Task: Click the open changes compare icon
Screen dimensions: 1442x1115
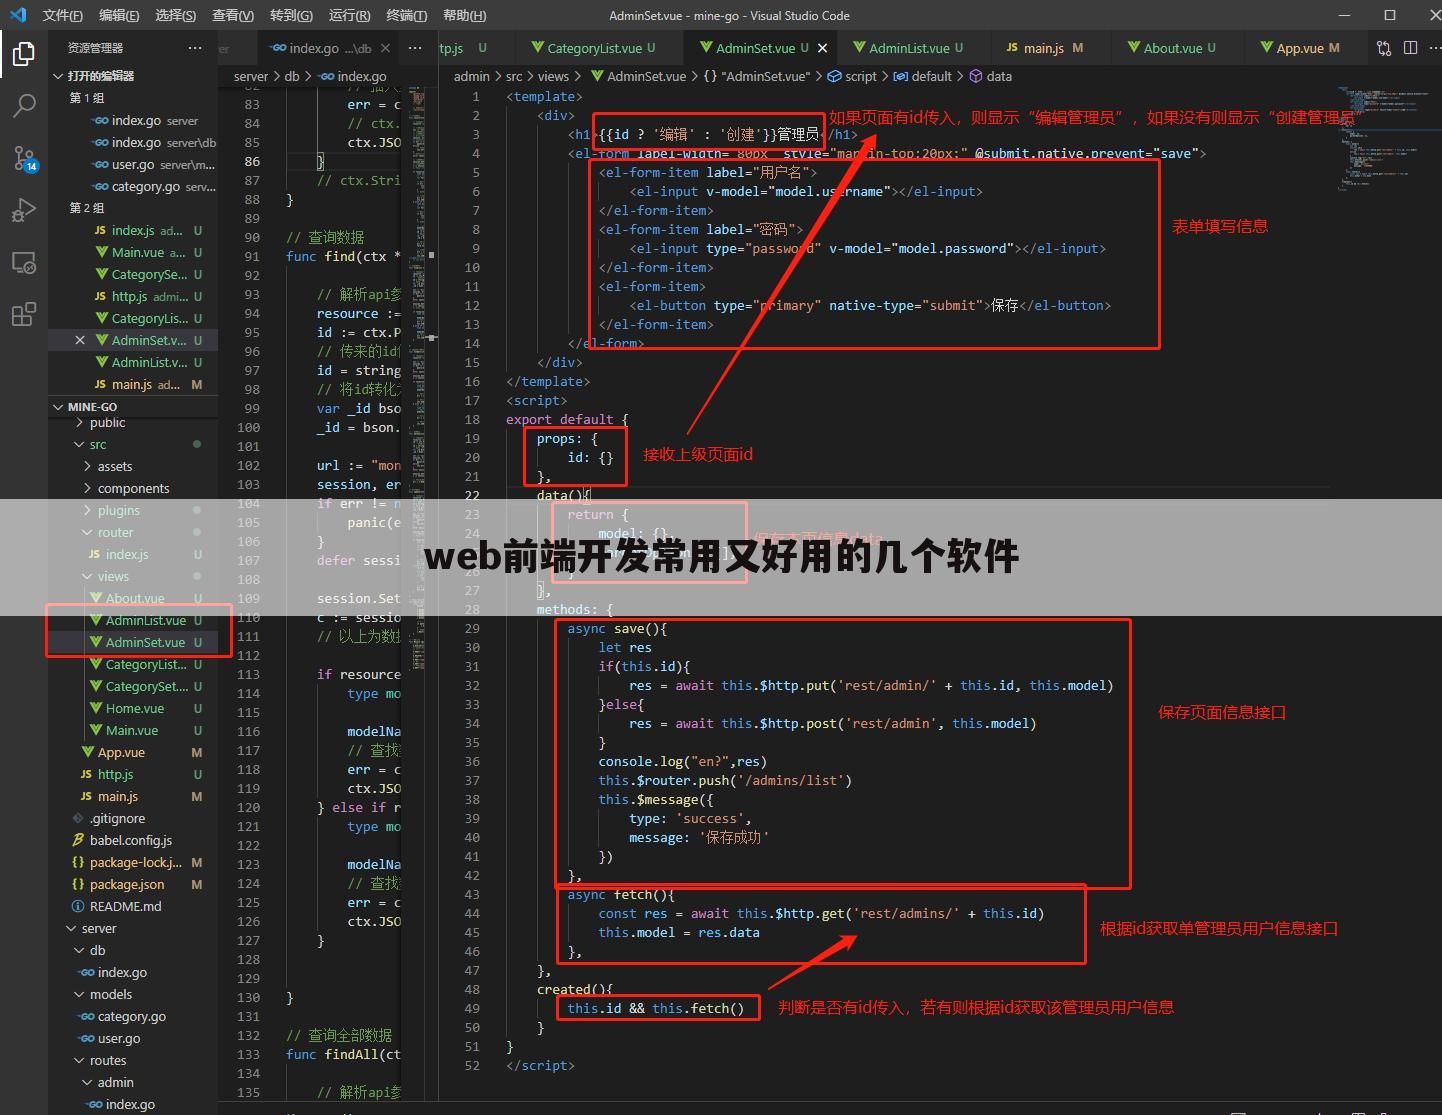Action: point(1384,48)
